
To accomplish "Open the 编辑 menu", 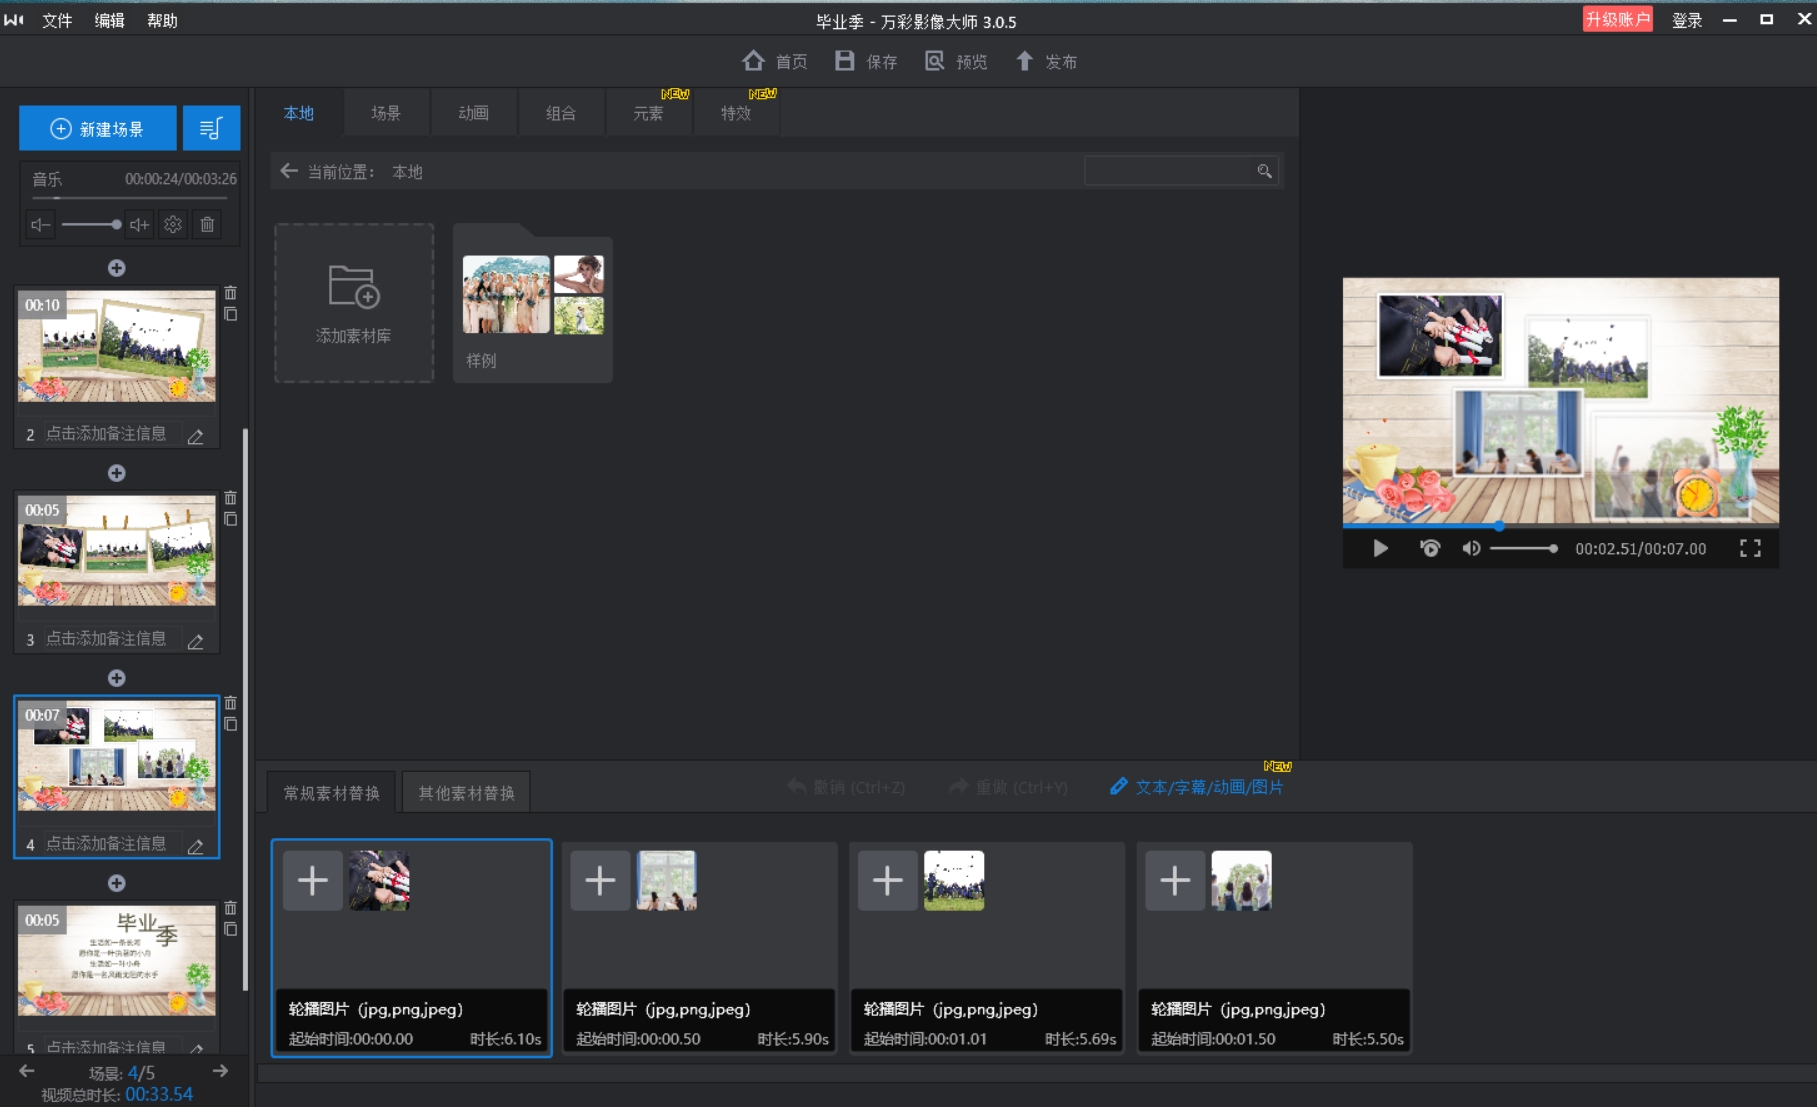I will (110, 20).
